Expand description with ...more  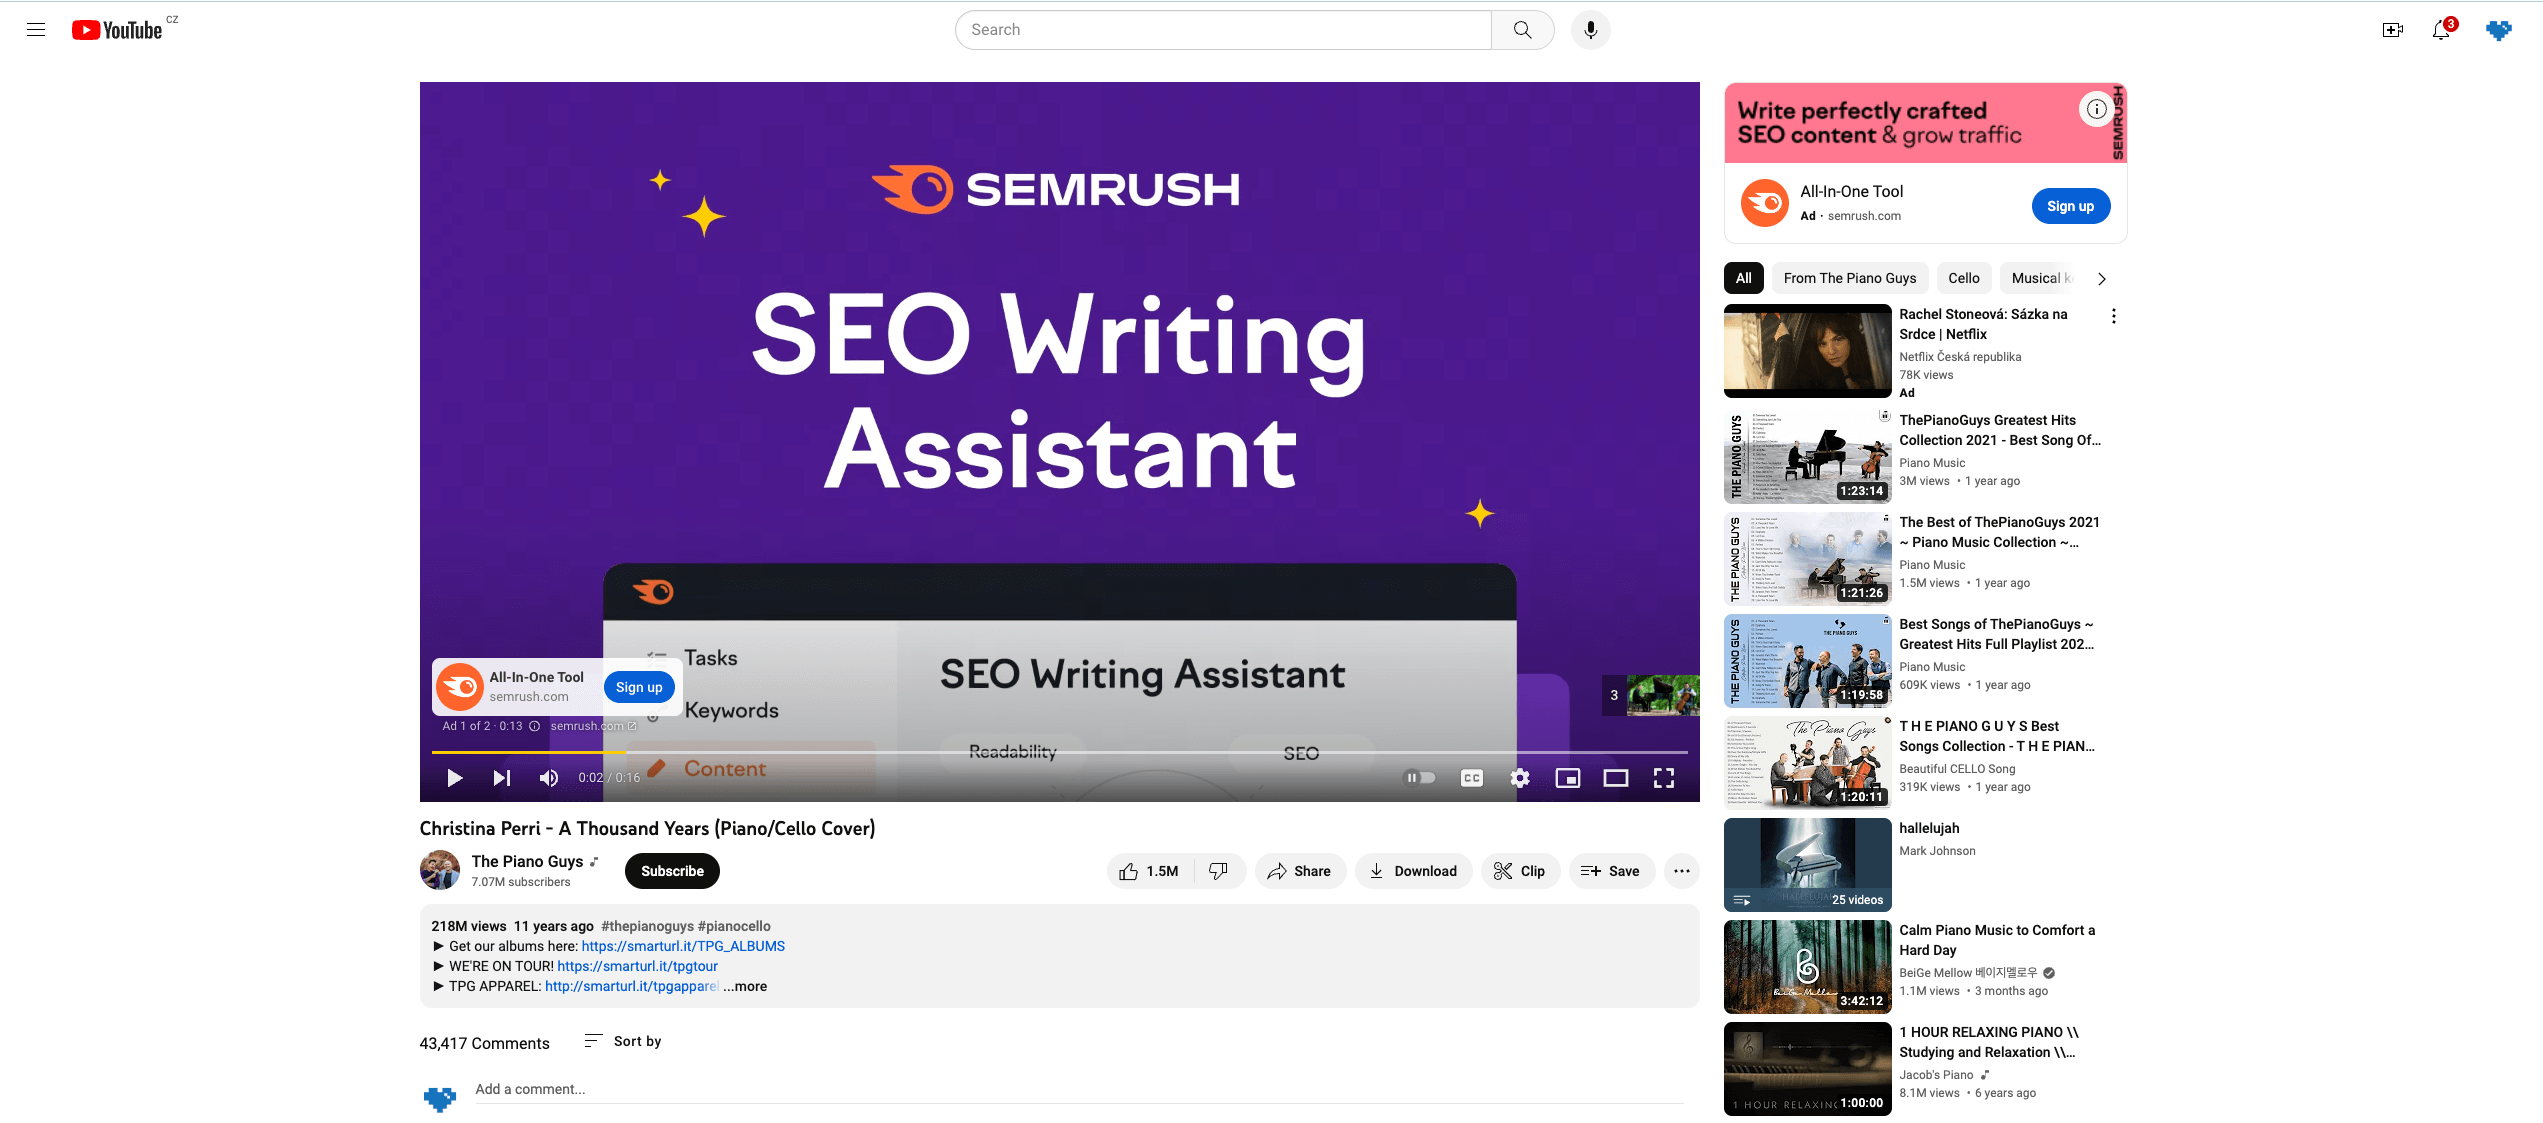745,986
